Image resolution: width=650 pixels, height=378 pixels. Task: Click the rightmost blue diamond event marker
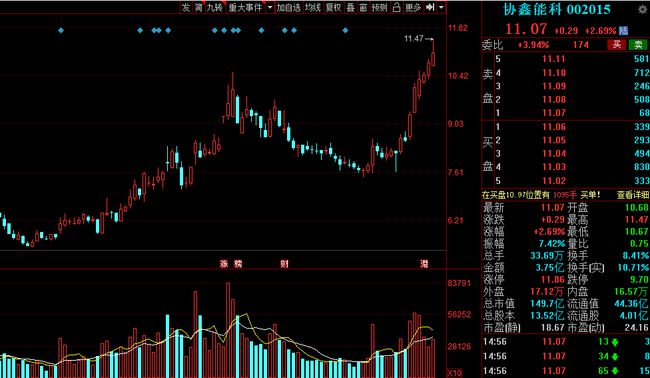[345, 30]
